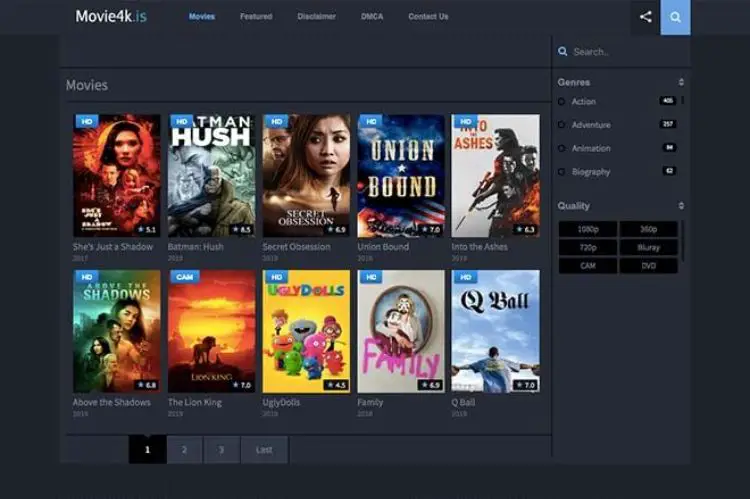Click the Quality list scrollbar
750x499 pixels.
point(683,241)
